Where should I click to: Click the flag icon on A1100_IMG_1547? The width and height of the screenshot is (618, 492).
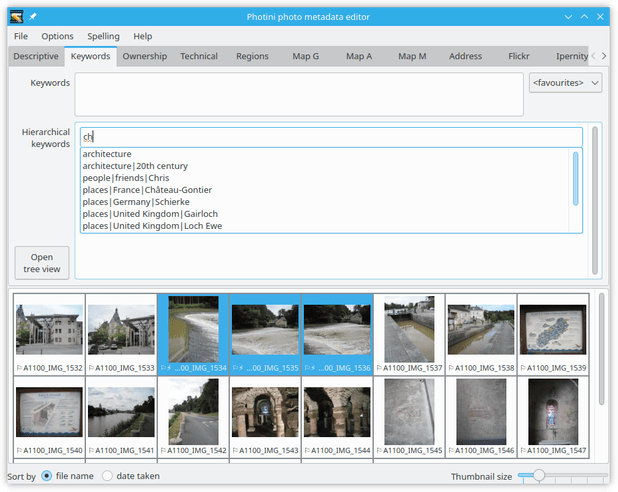click(523, 450)
